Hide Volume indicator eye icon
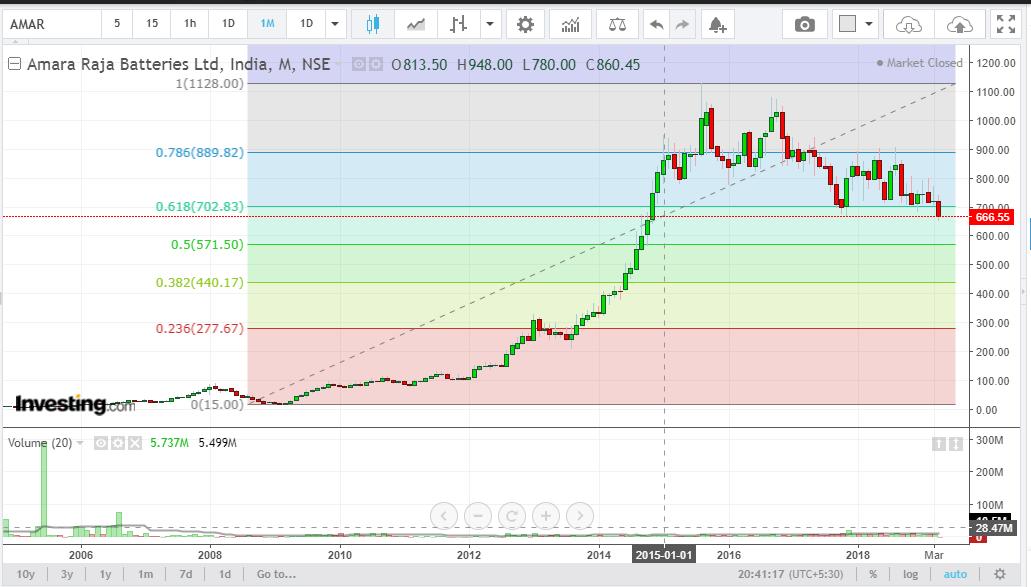This screenshot has width=1031, height=587. point(101,443)
